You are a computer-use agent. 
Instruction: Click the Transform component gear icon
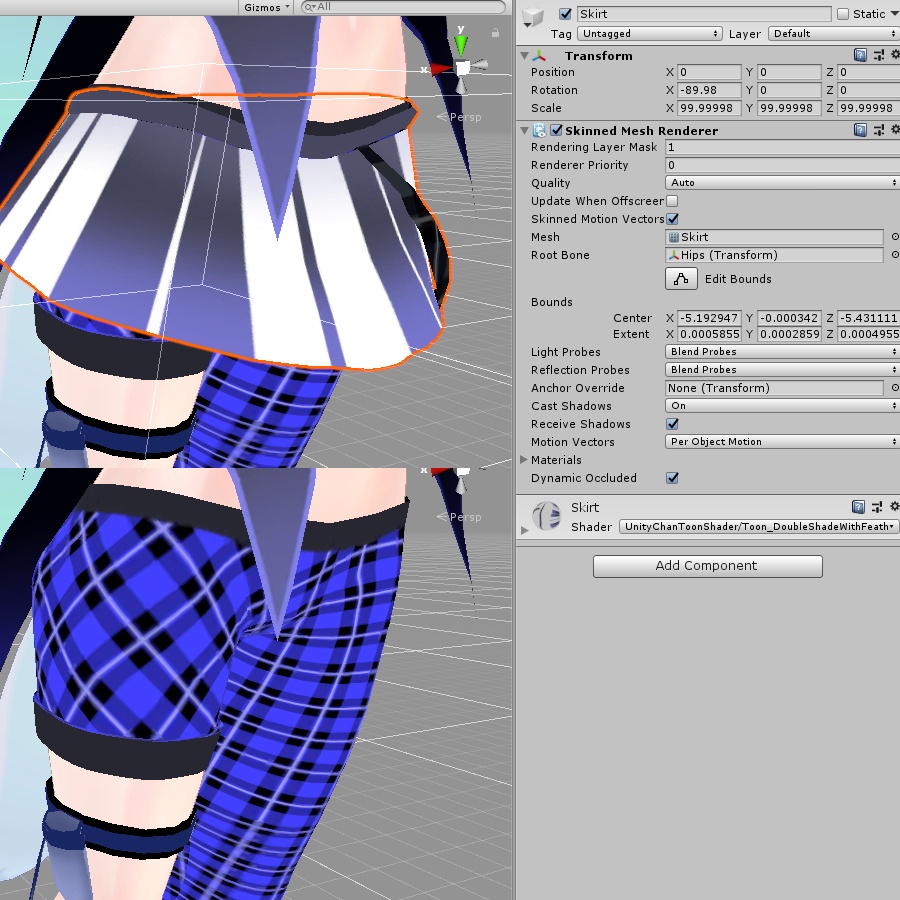pyautogui.click(x=895, y=55)
